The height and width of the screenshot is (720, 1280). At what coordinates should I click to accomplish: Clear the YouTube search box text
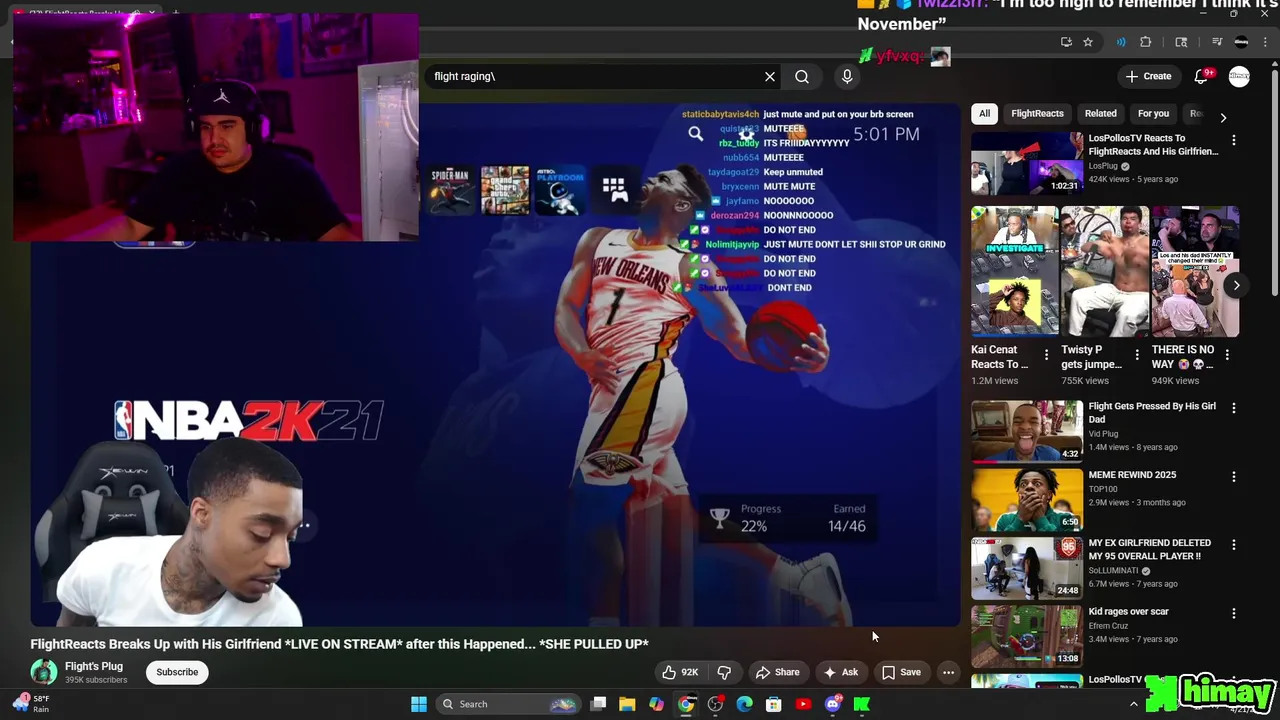(770, 77)
